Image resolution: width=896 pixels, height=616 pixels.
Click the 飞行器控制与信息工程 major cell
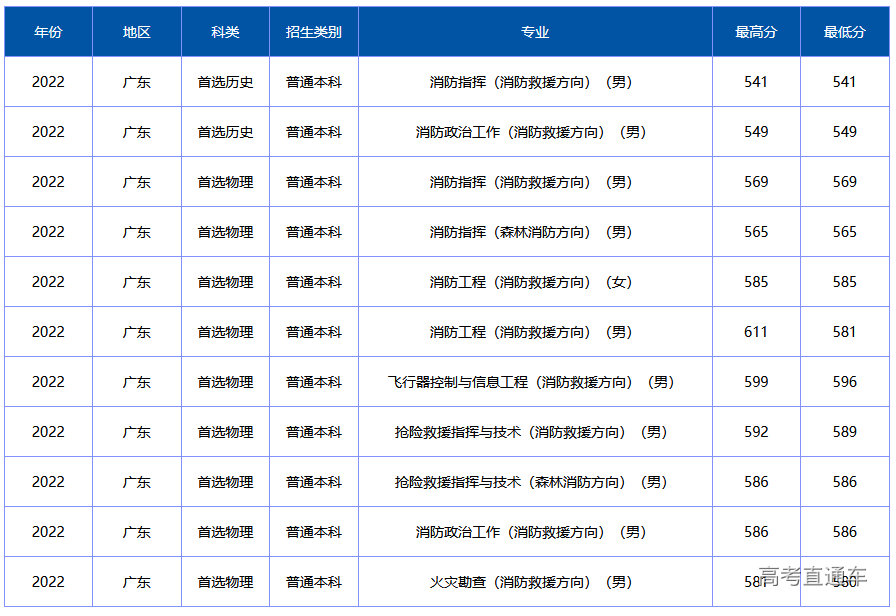click(531, 382)
